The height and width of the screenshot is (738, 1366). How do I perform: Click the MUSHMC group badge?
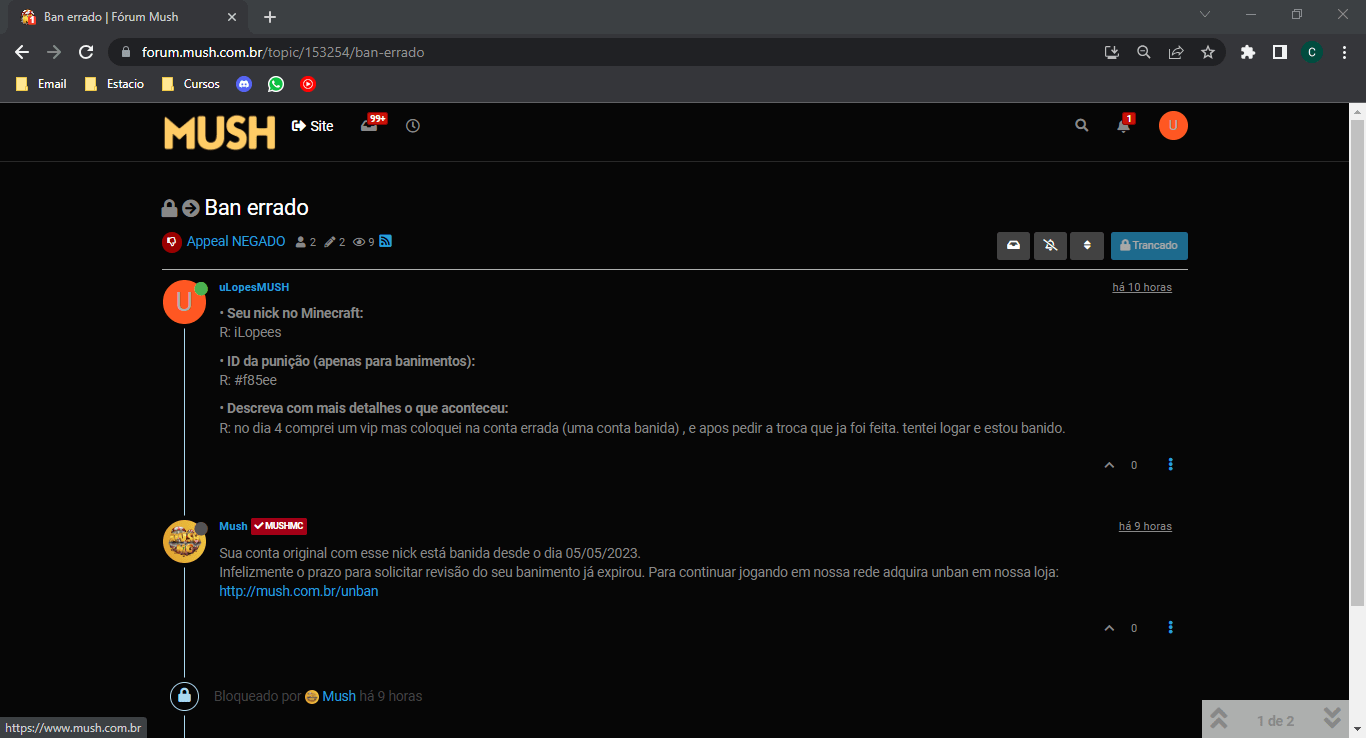tap(279, 526)
